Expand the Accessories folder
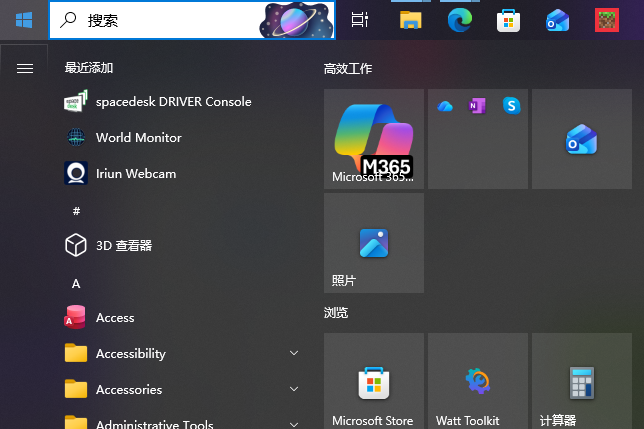Viewport: 644px width, 429px height. pos(180,390)
